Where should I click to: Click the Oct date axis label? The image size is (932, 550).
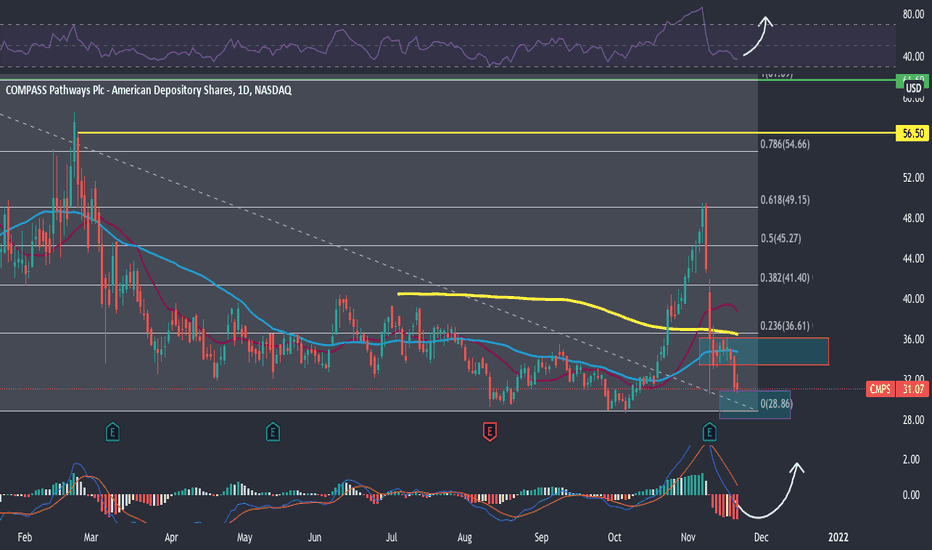tap(615, 538)
